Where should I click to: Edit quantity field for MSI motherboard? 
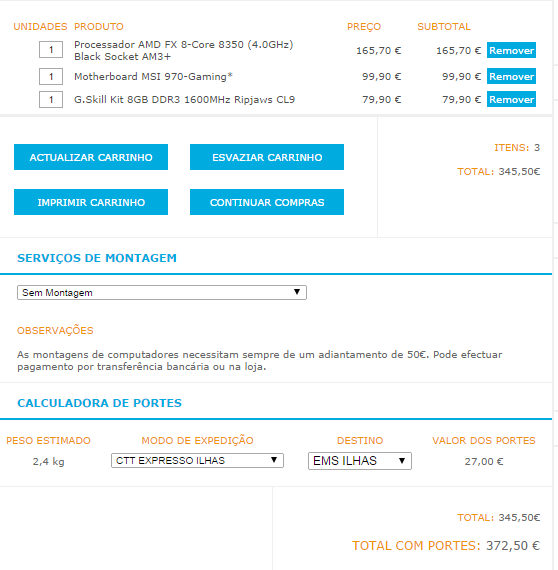51,77
